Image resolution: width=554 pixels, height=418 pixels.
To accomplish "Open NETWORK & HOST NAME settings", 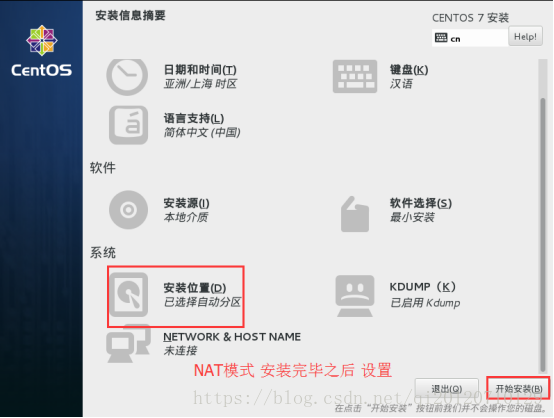I will (232, 337).
